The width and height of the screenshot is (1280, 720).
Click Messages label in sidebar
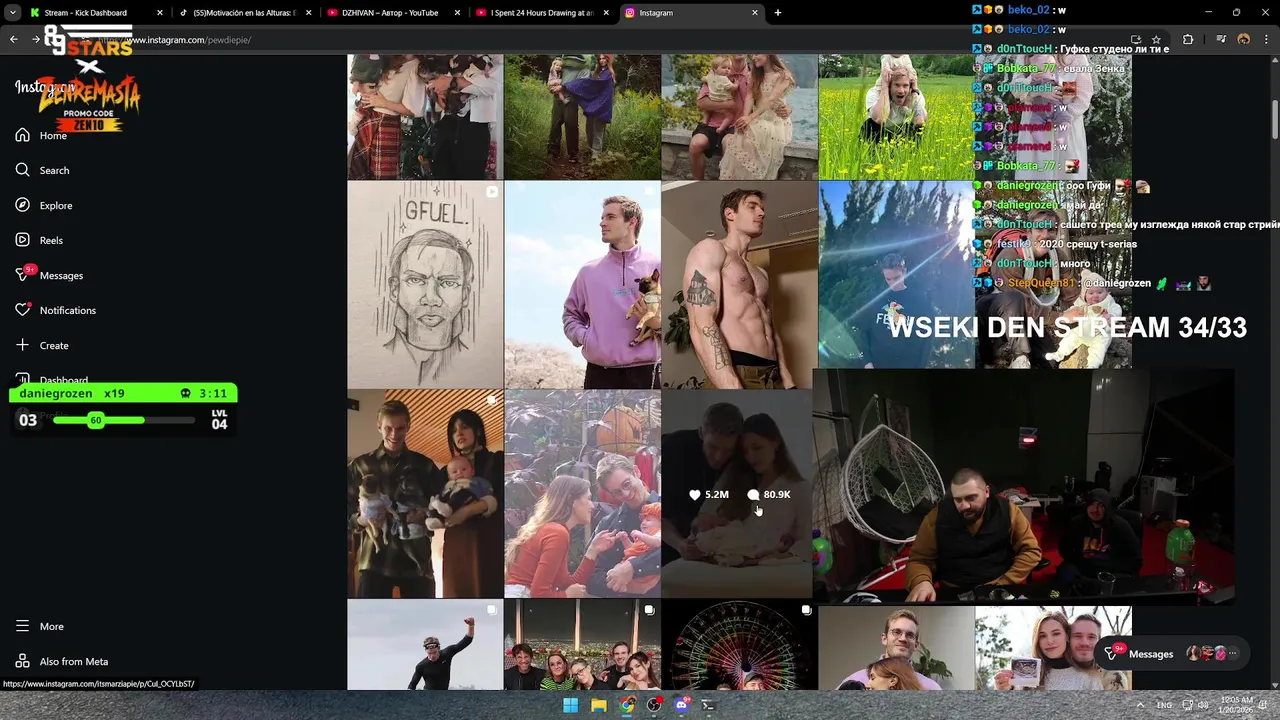(61, 276)
